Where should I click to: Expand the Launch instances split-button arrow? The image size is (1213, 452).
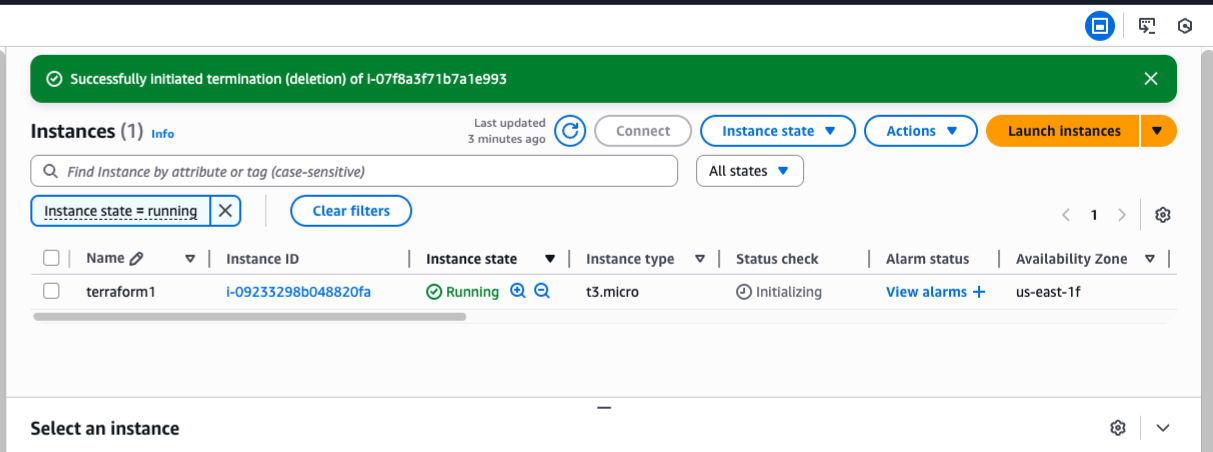tap(1158, 131)
